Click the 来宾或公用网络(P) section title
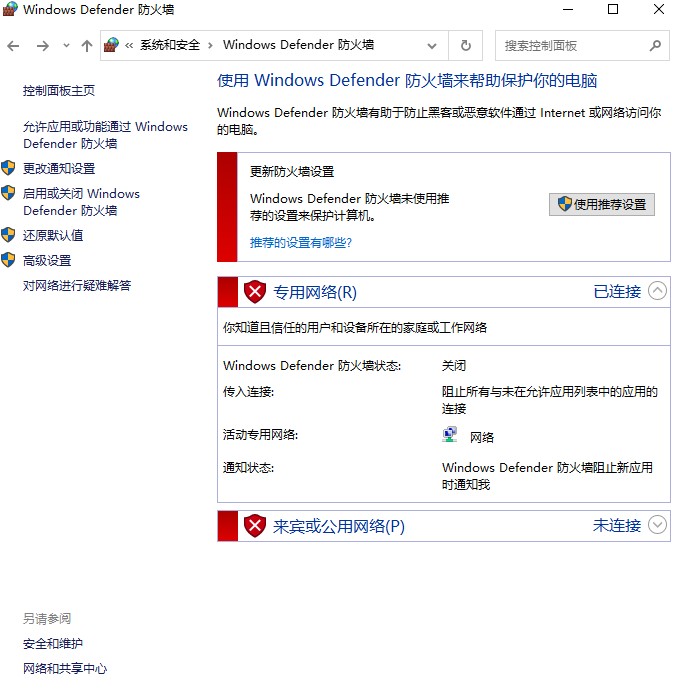The height and width of the screenshot is (695, 679). [339, 526]
